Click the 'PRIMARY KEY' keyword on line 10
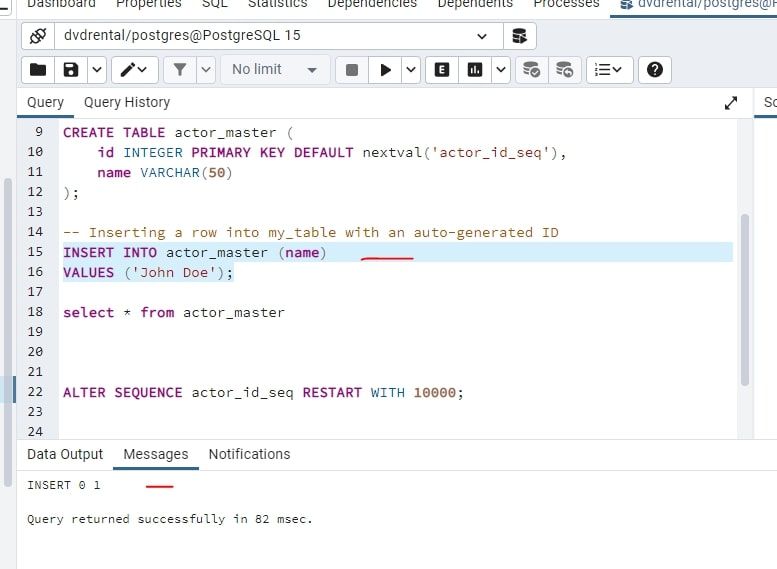 tap(238, 152)
